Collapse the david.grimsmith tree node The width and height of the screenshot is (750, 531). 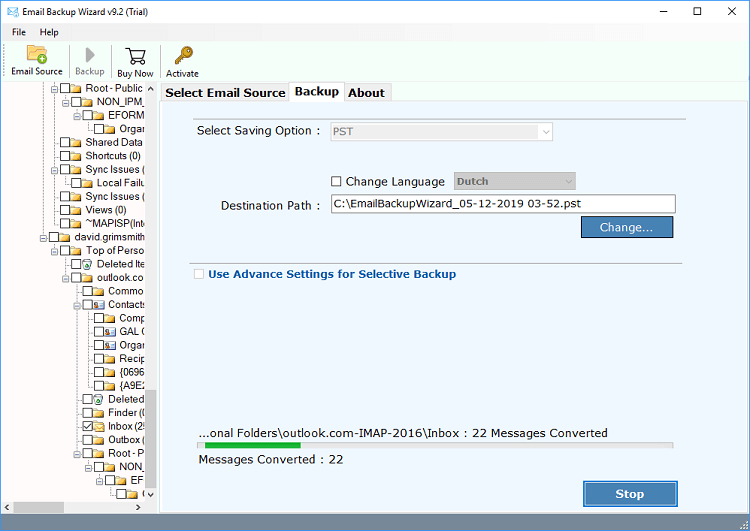(x=44, y=238)
